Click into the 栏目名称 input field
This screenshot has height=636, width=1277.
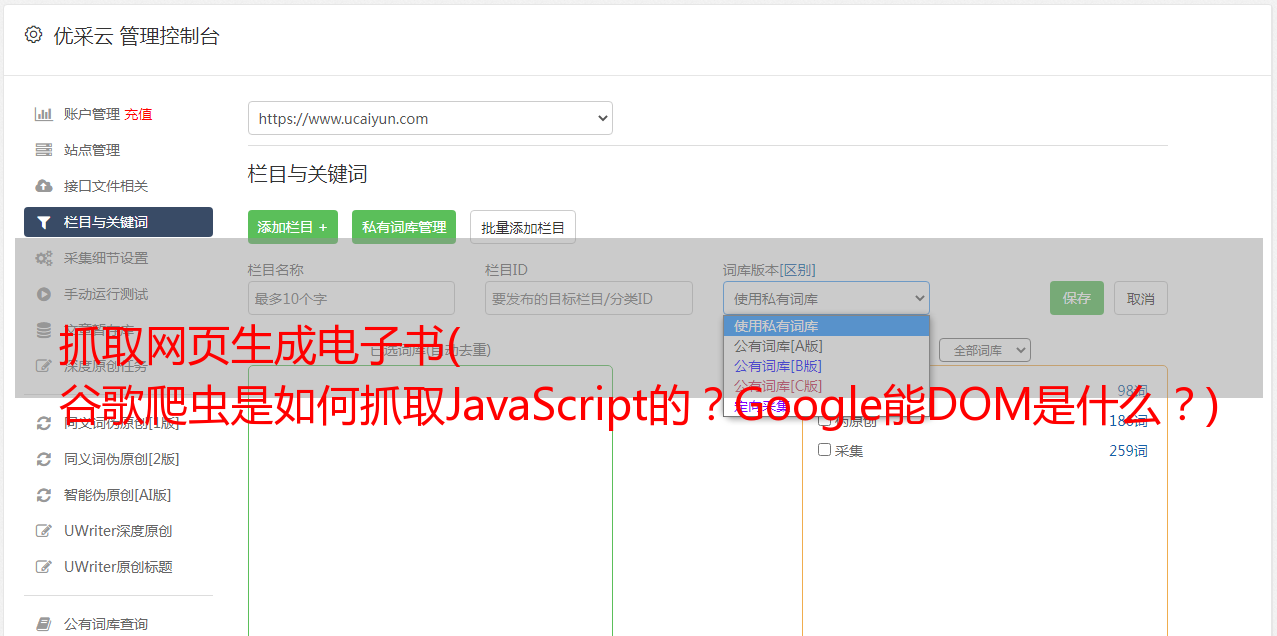point(351,298)
